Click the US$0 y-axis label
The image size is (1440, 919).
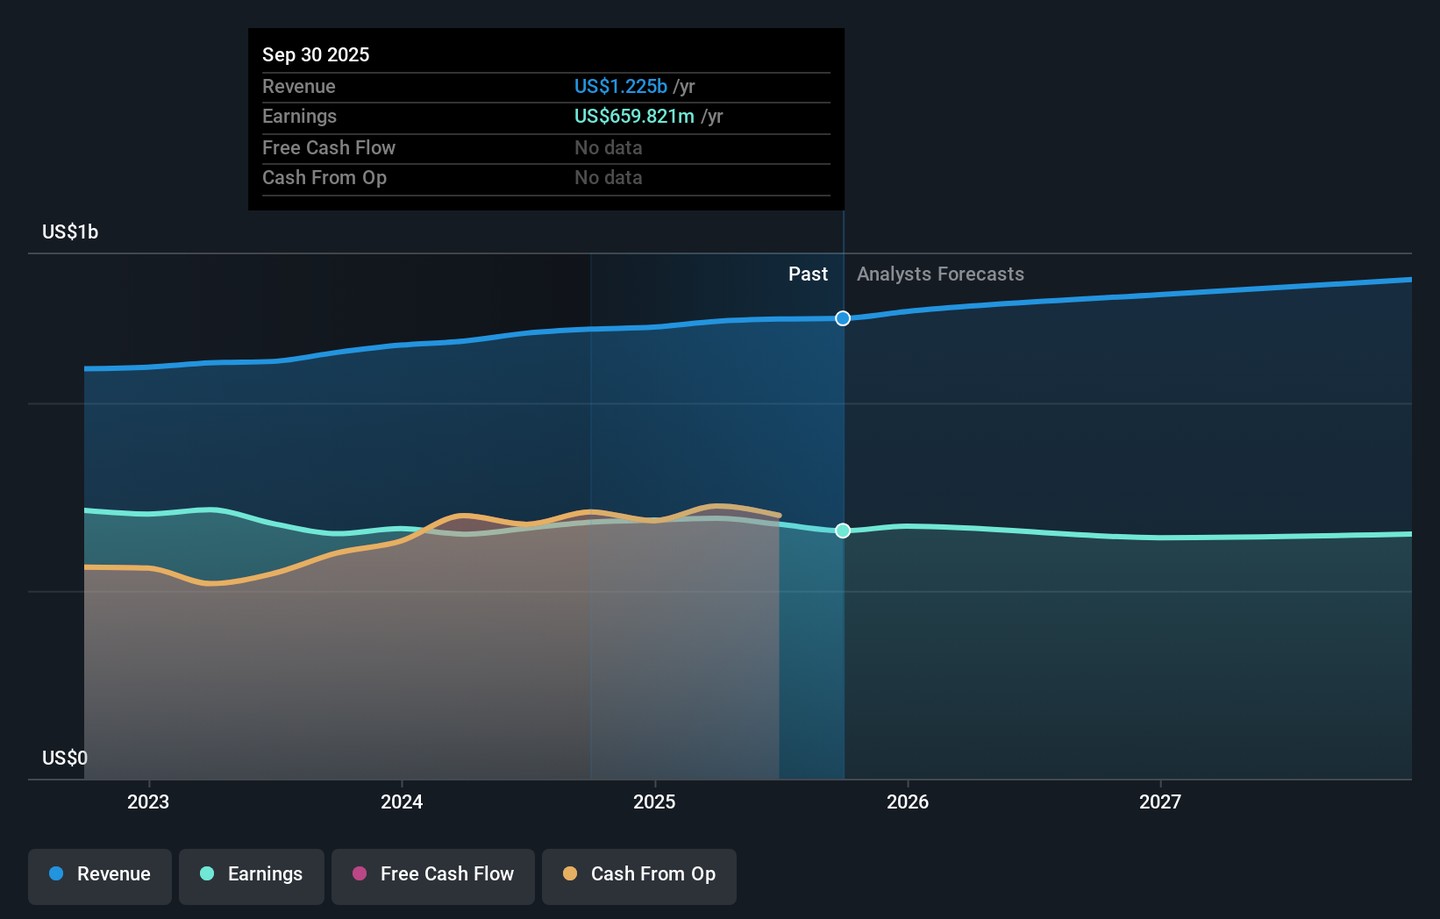pos(65,758)
